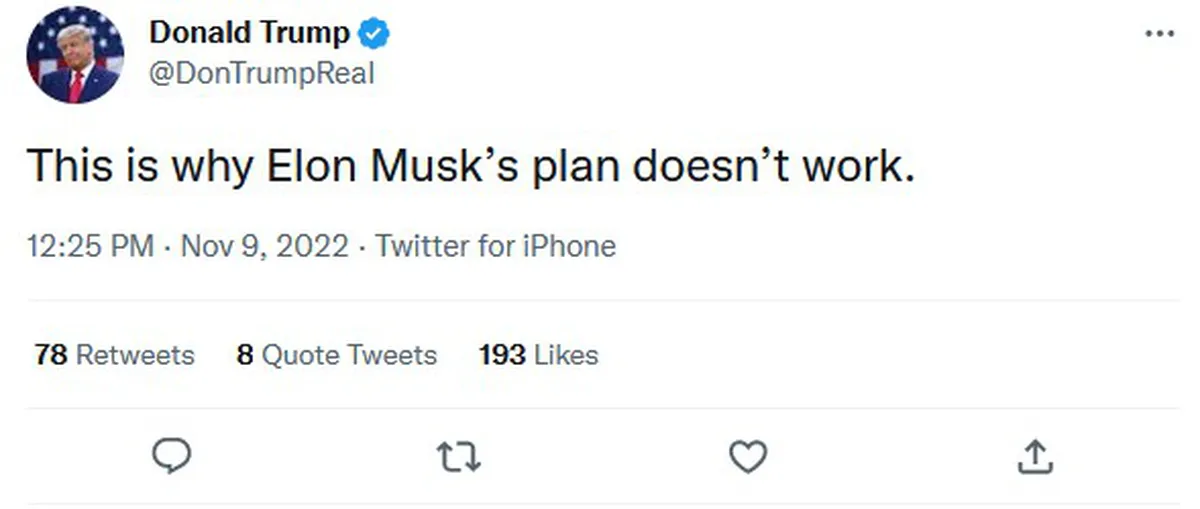Click the blue verified badge
This screenshot has width=1200, height=509.
(375, 34)
